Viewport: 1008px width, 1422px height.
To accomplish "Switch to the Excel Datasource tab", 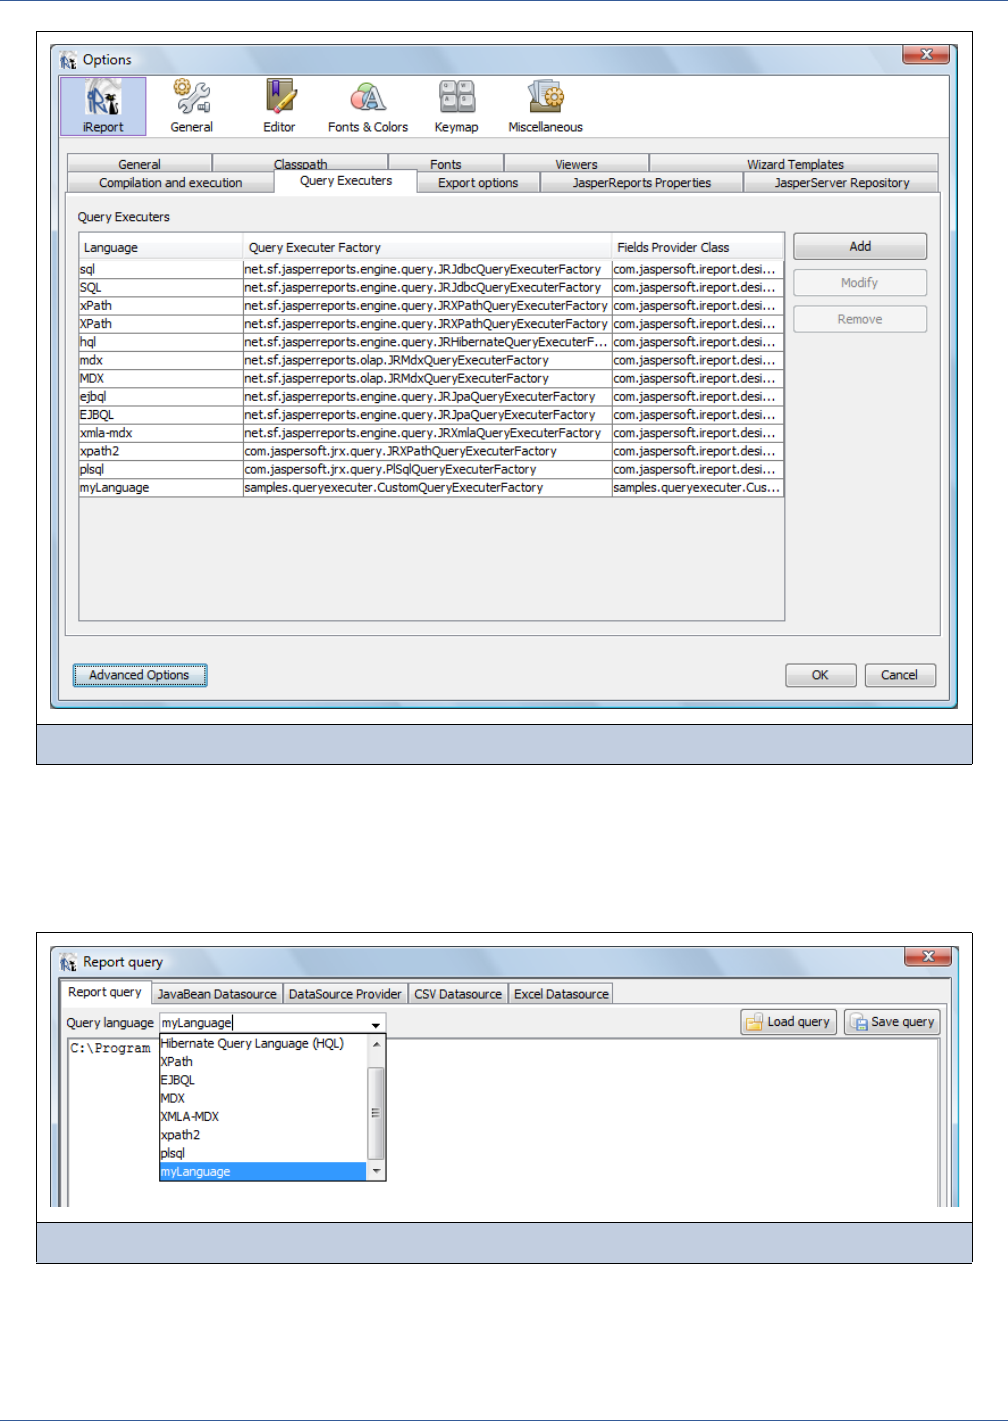I will click(x=561, y=994).
